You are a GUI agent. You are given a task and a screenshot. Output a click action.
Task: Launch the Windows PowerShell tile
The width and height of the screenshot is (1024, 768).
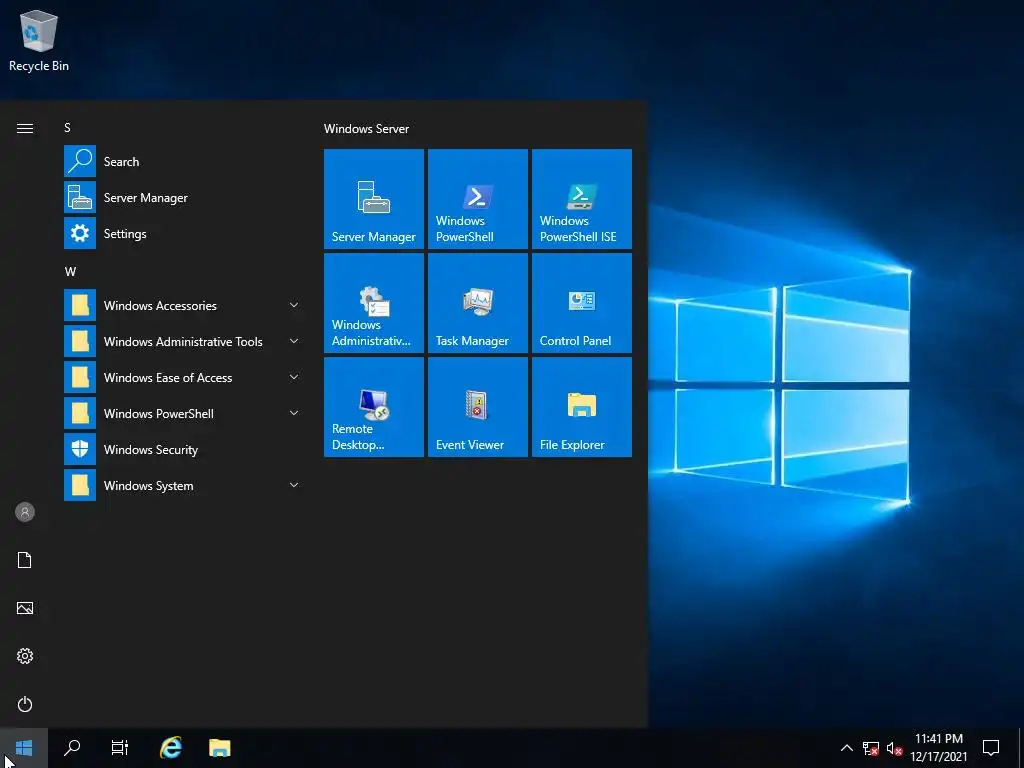(477, 199)
